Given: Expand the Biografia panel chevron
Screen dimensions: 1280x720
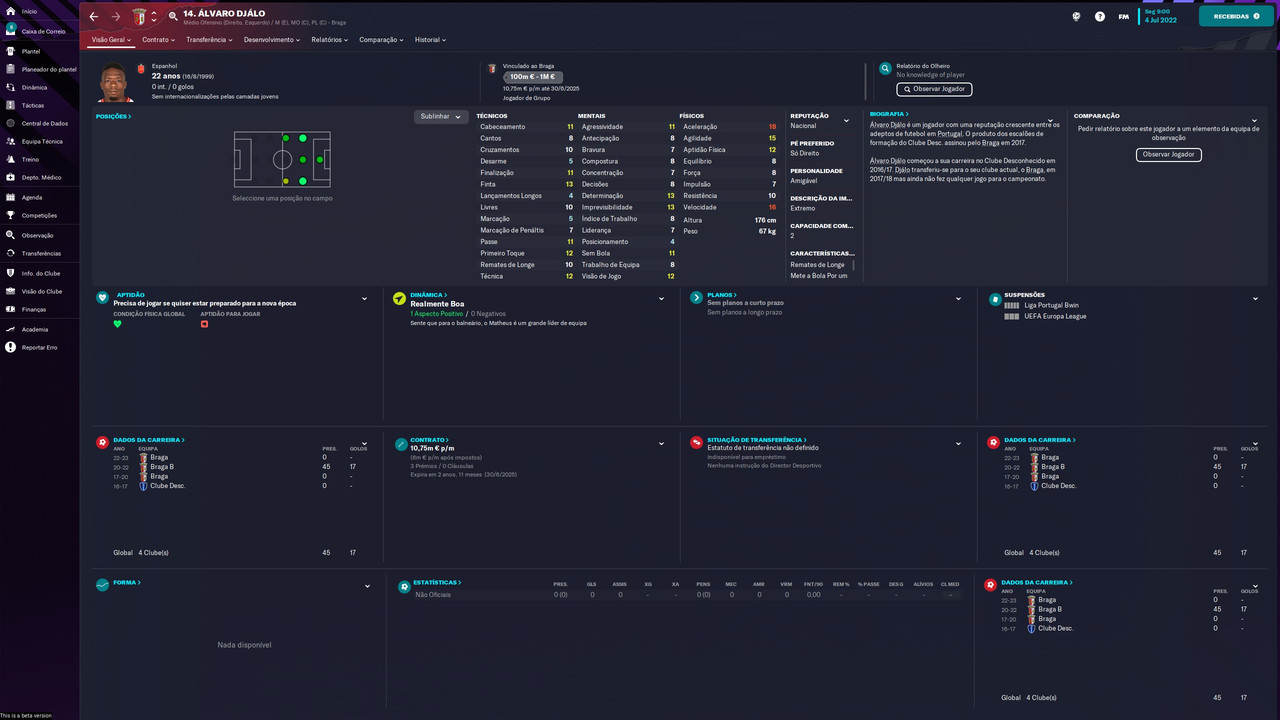Looking at the screenshot, I should click(1050, 121).
